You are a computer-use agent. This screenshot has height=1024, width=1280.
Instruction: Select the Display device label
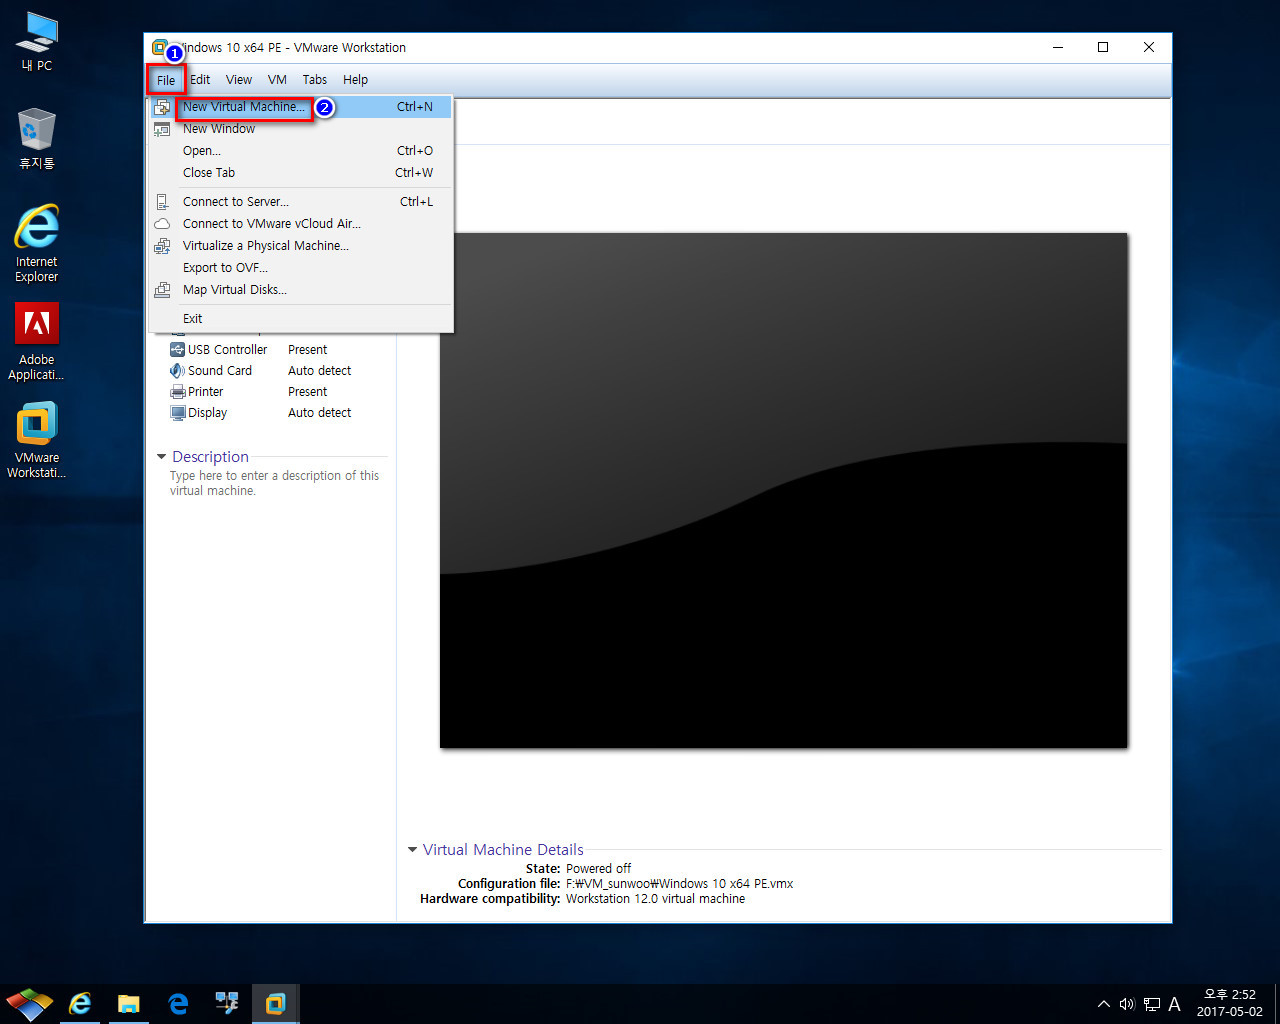(x=207, y=413)
